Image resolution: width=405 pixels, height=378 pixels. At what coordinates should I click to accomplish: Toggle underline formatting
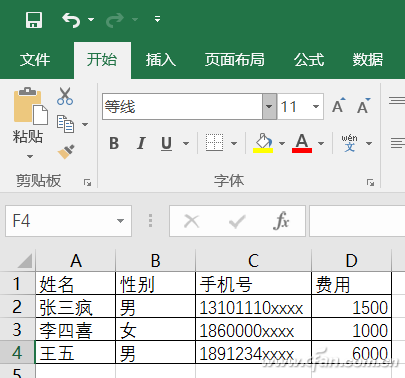click(x=166, y=143)
